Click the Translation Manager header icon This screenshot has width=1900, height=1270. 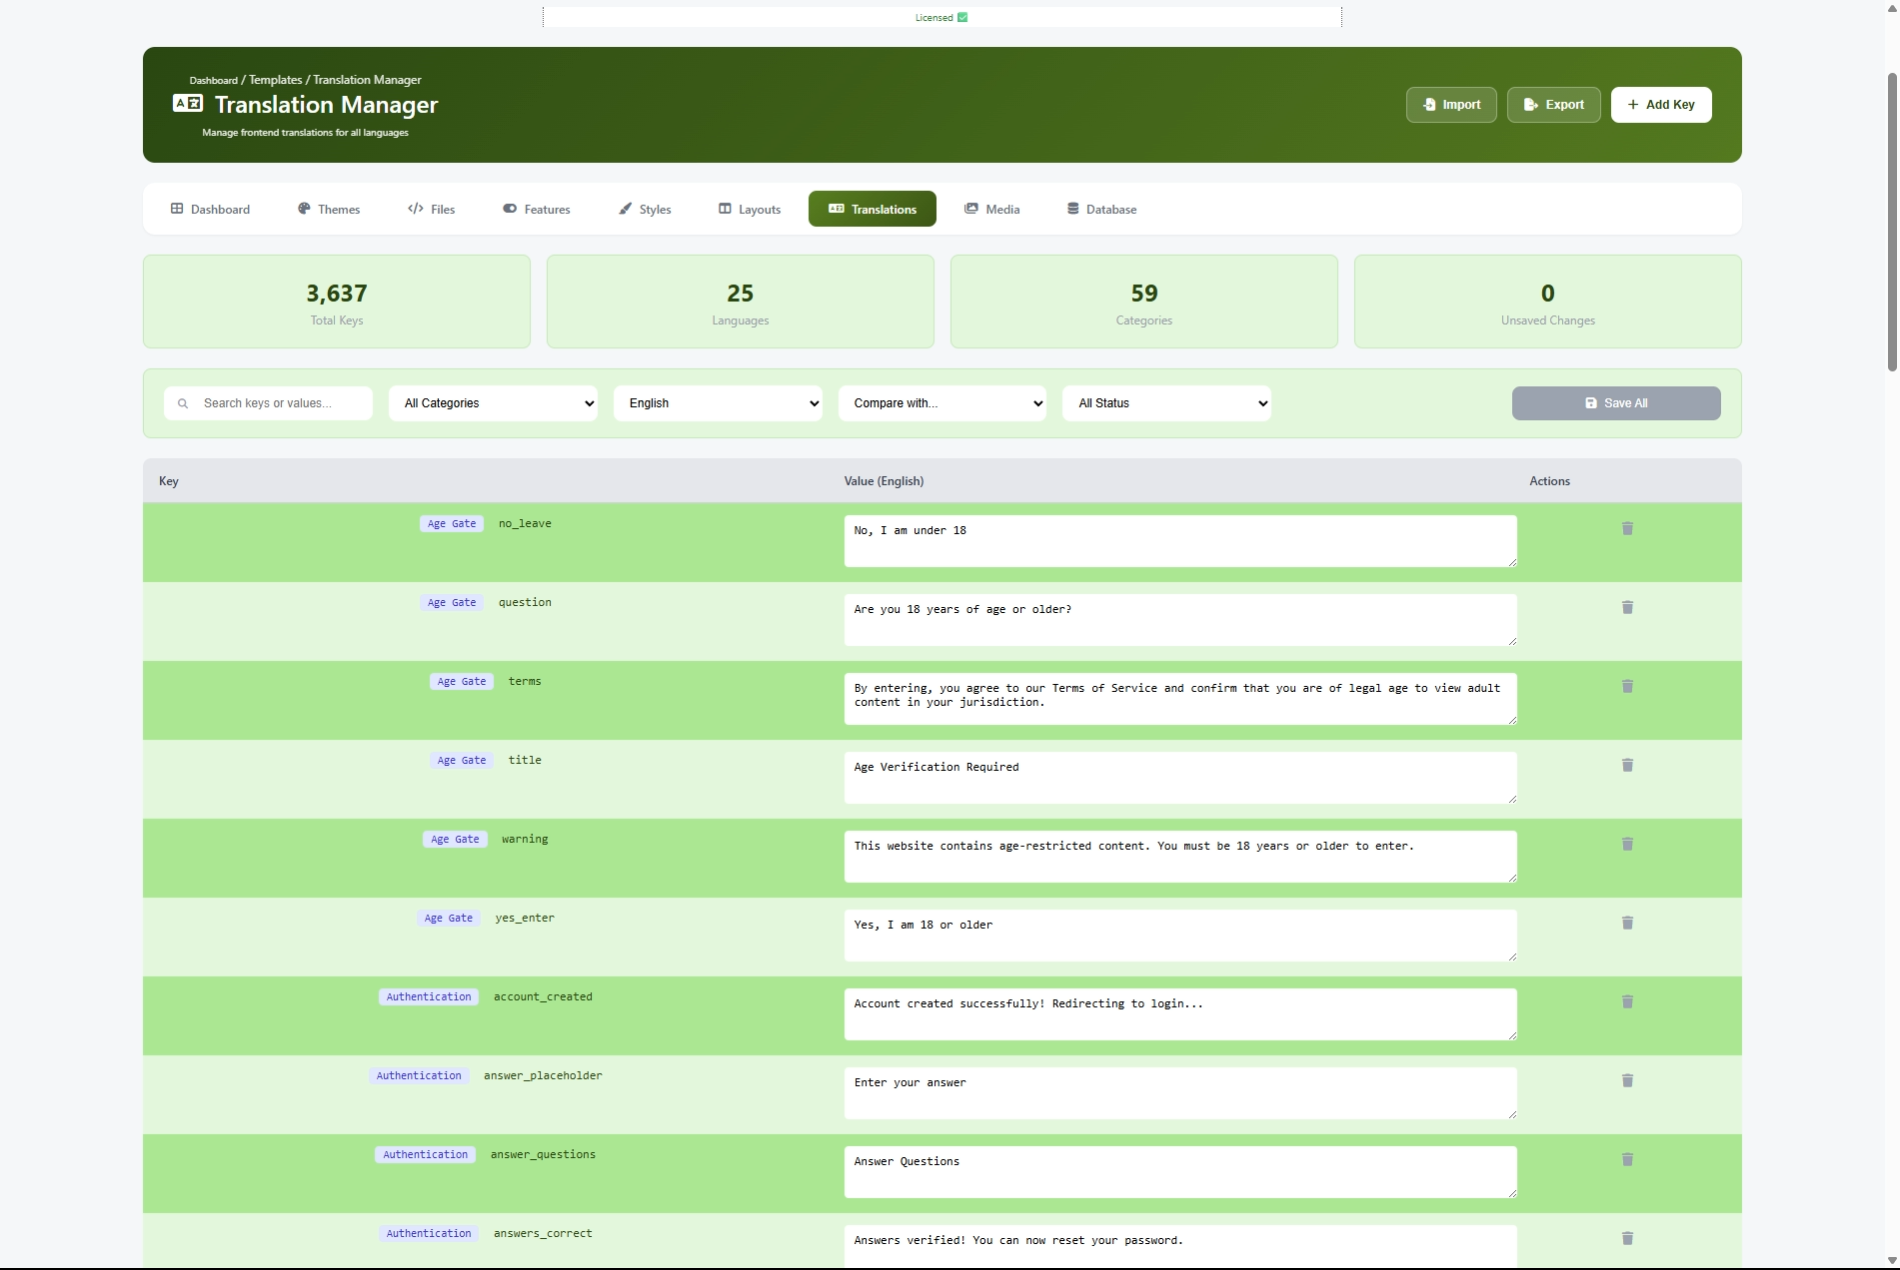pos(188,103)
